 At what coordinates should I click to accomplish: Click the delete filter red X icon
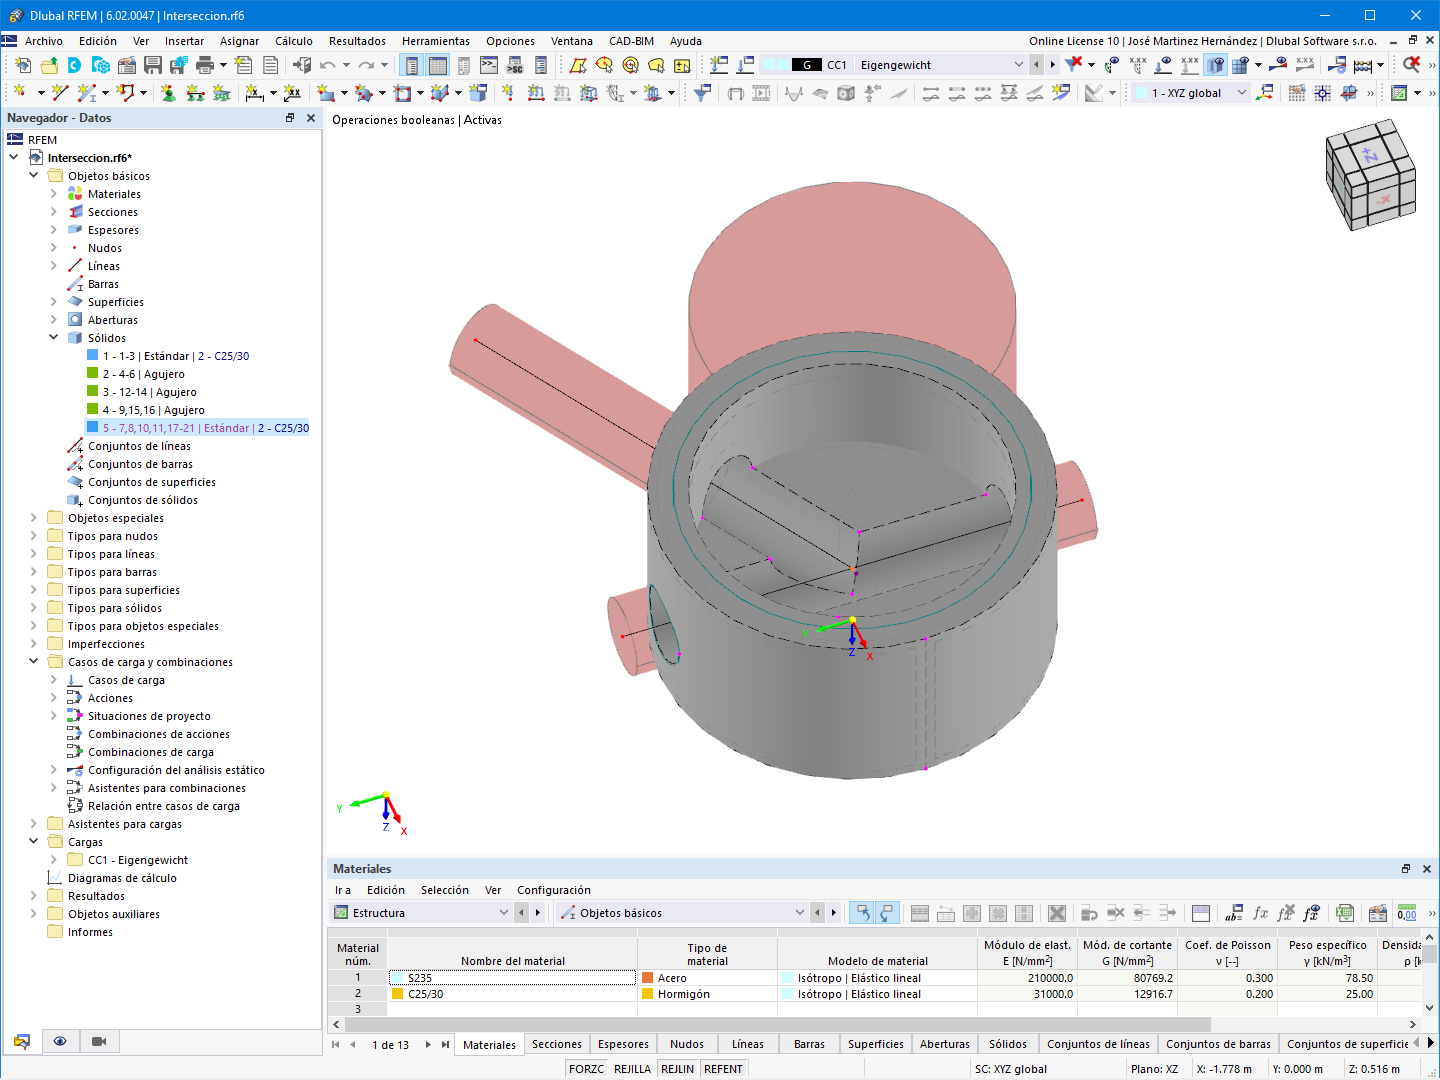point(1074,65)
